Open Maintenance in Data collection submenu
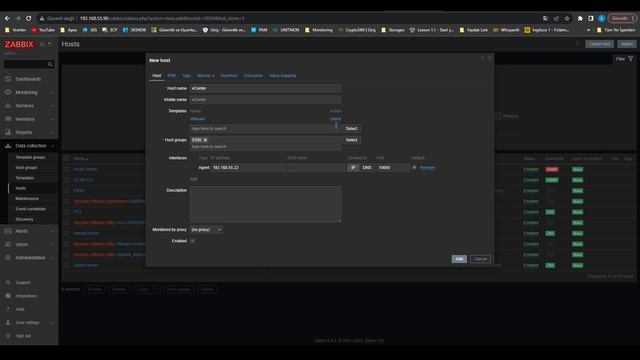640x360 pixels. pos(27,198)
